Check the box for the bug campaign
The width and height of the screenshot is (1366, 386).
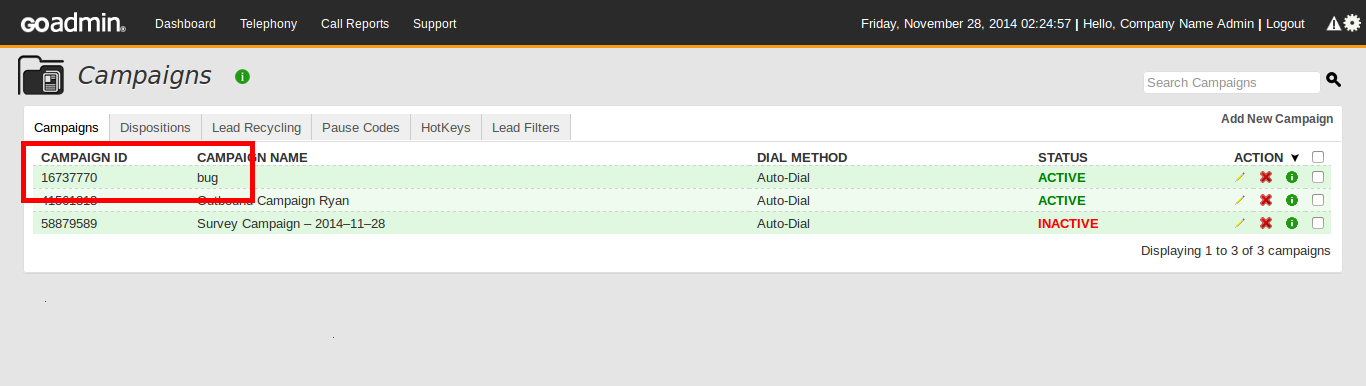click(x=1318, y=177)
